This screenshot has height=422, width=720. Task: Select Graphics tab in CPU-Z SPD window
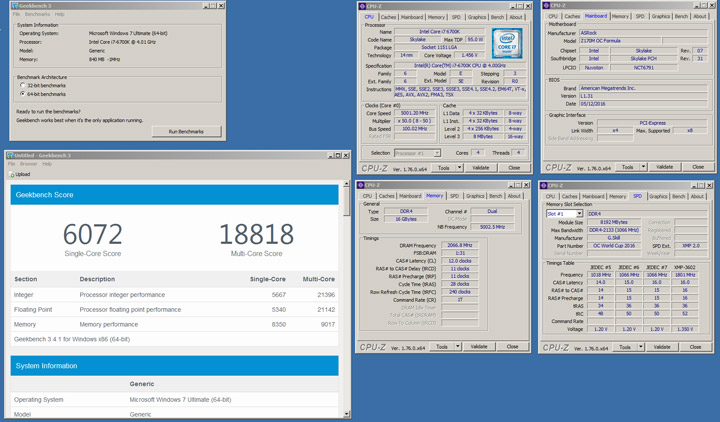tap(658, 197)
